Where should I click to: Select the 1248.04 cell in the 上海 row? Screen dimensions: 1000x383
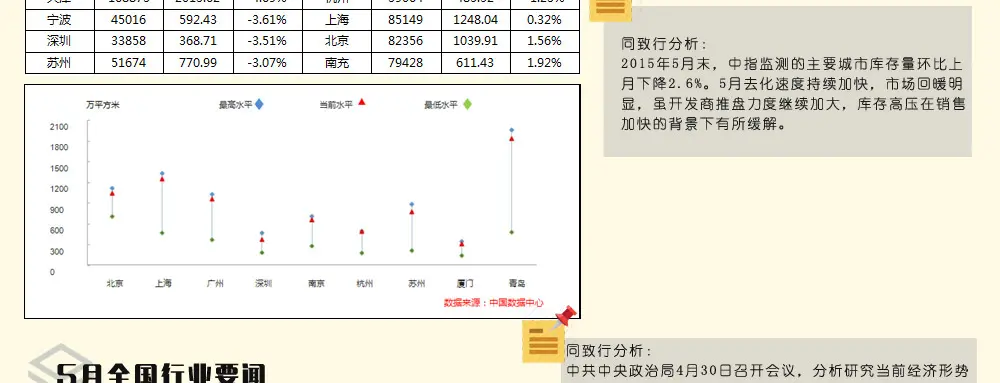click(x=476, y=20)
